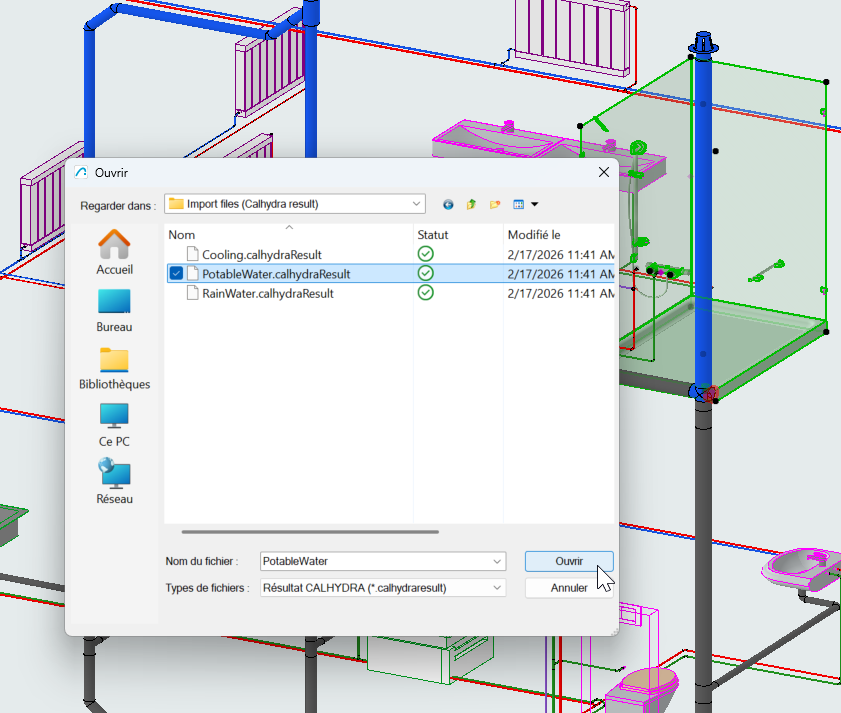This screenshot has height=713, width=841.
Task: Click Cooling file document icon
Action: click(x=193, y=254)
